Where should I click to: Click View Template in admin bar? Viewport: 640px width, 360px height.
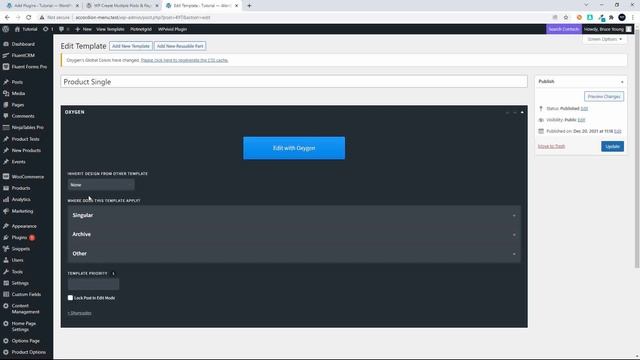click(x=110, y=29)
